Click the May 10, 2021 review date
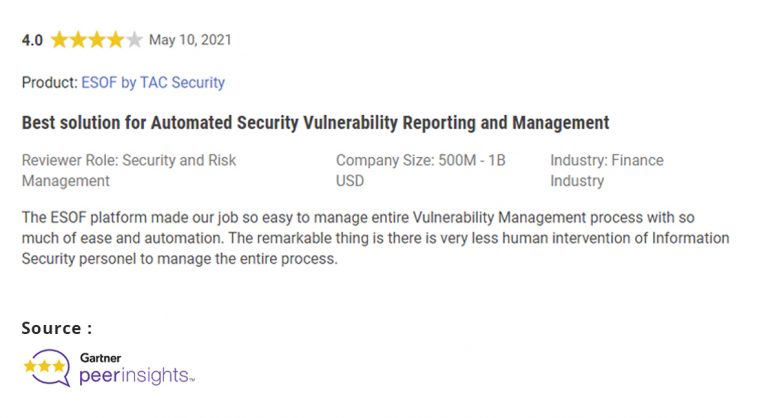 click(x=190, y=40)
